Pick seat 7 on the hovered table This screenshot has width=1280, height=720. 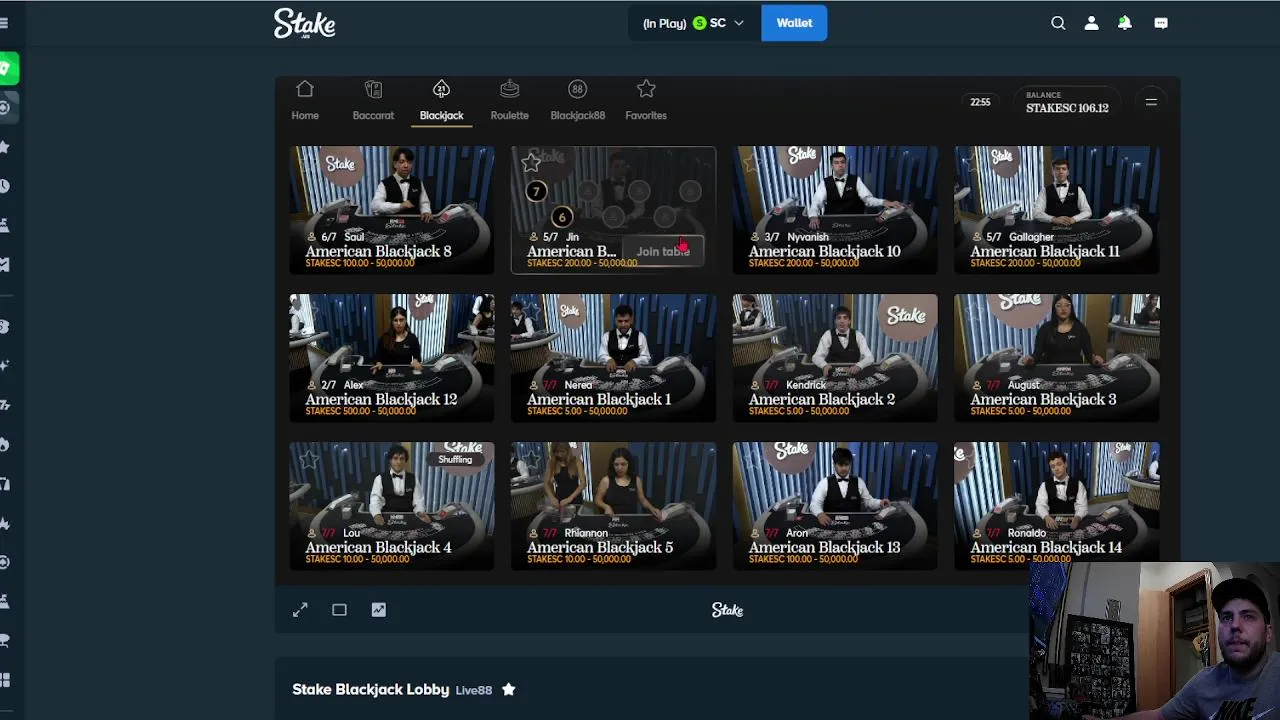[x=536, y=191]
